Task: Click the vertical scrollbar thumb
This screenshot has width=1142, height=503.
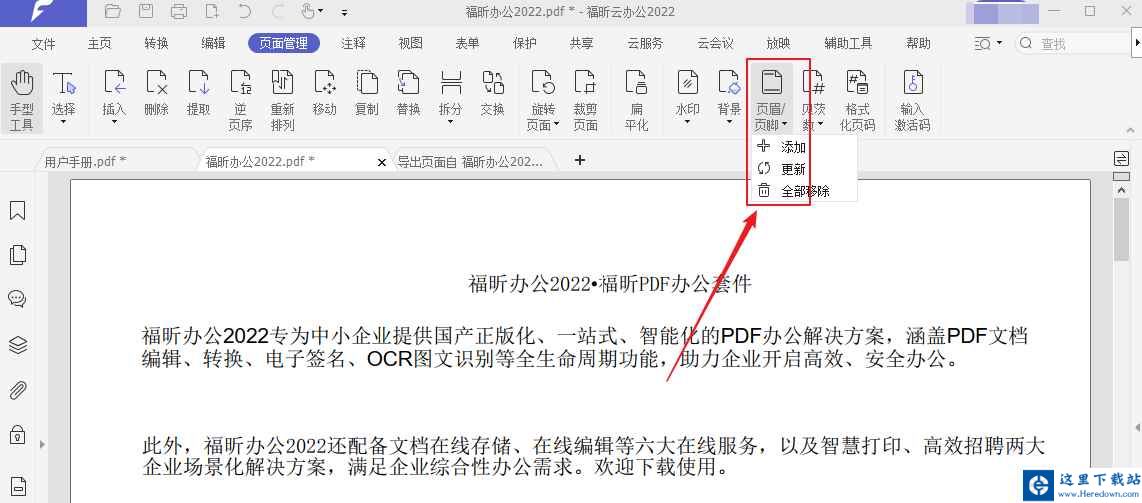Action: 1122,228
